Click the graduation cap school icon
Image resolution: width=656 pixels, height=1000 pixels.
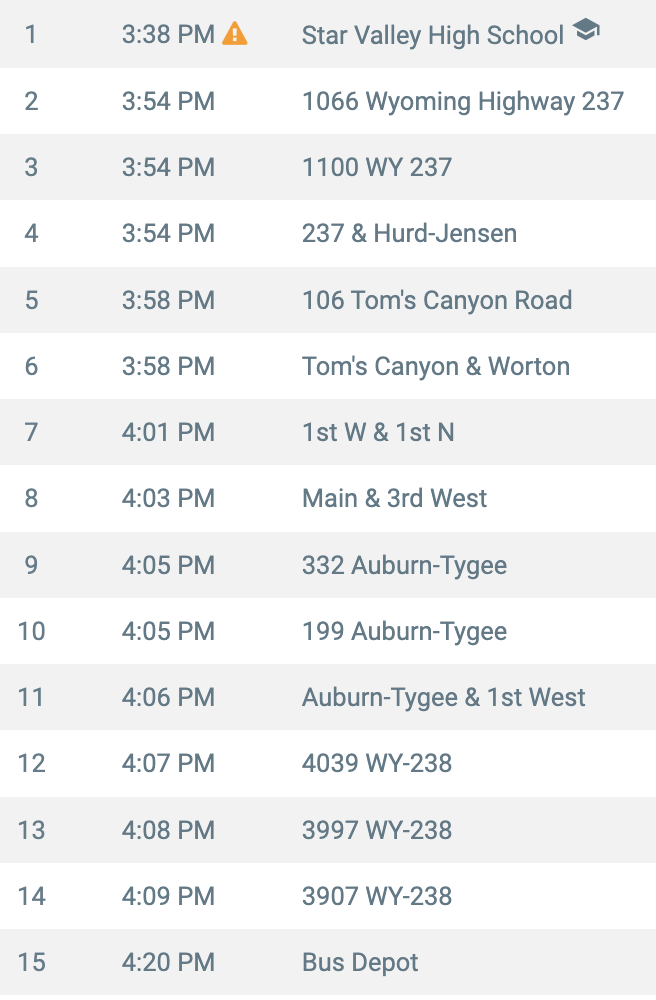click(x=586, y=29)
